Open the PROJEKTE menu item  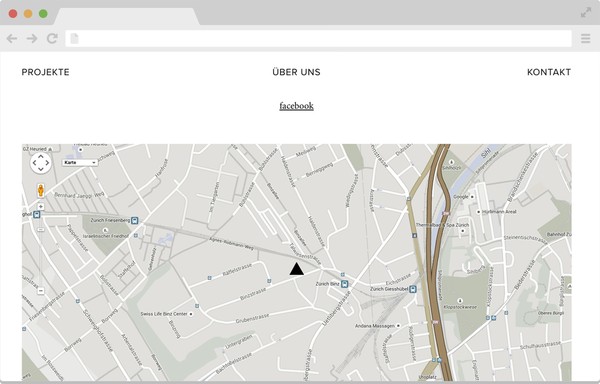point(45,72)
